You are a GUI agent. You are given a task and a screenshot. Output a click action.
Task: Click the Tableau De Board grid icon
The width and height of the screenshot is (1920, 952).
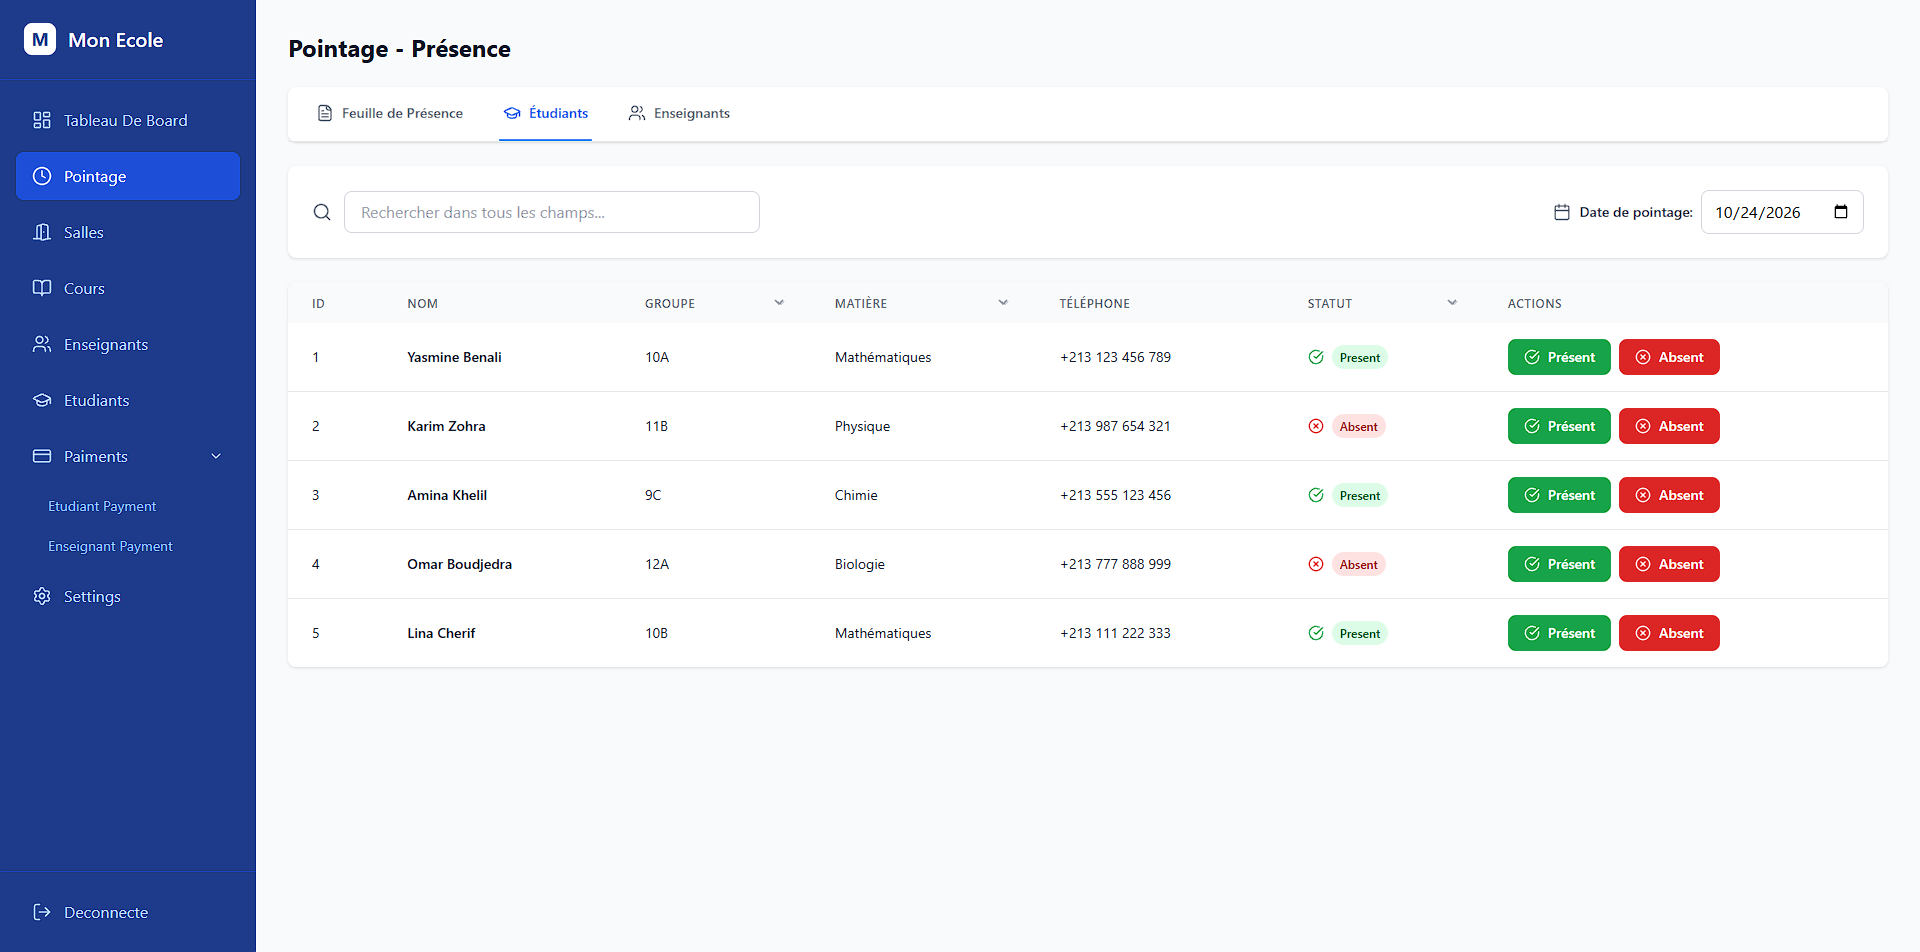[42, 120]
